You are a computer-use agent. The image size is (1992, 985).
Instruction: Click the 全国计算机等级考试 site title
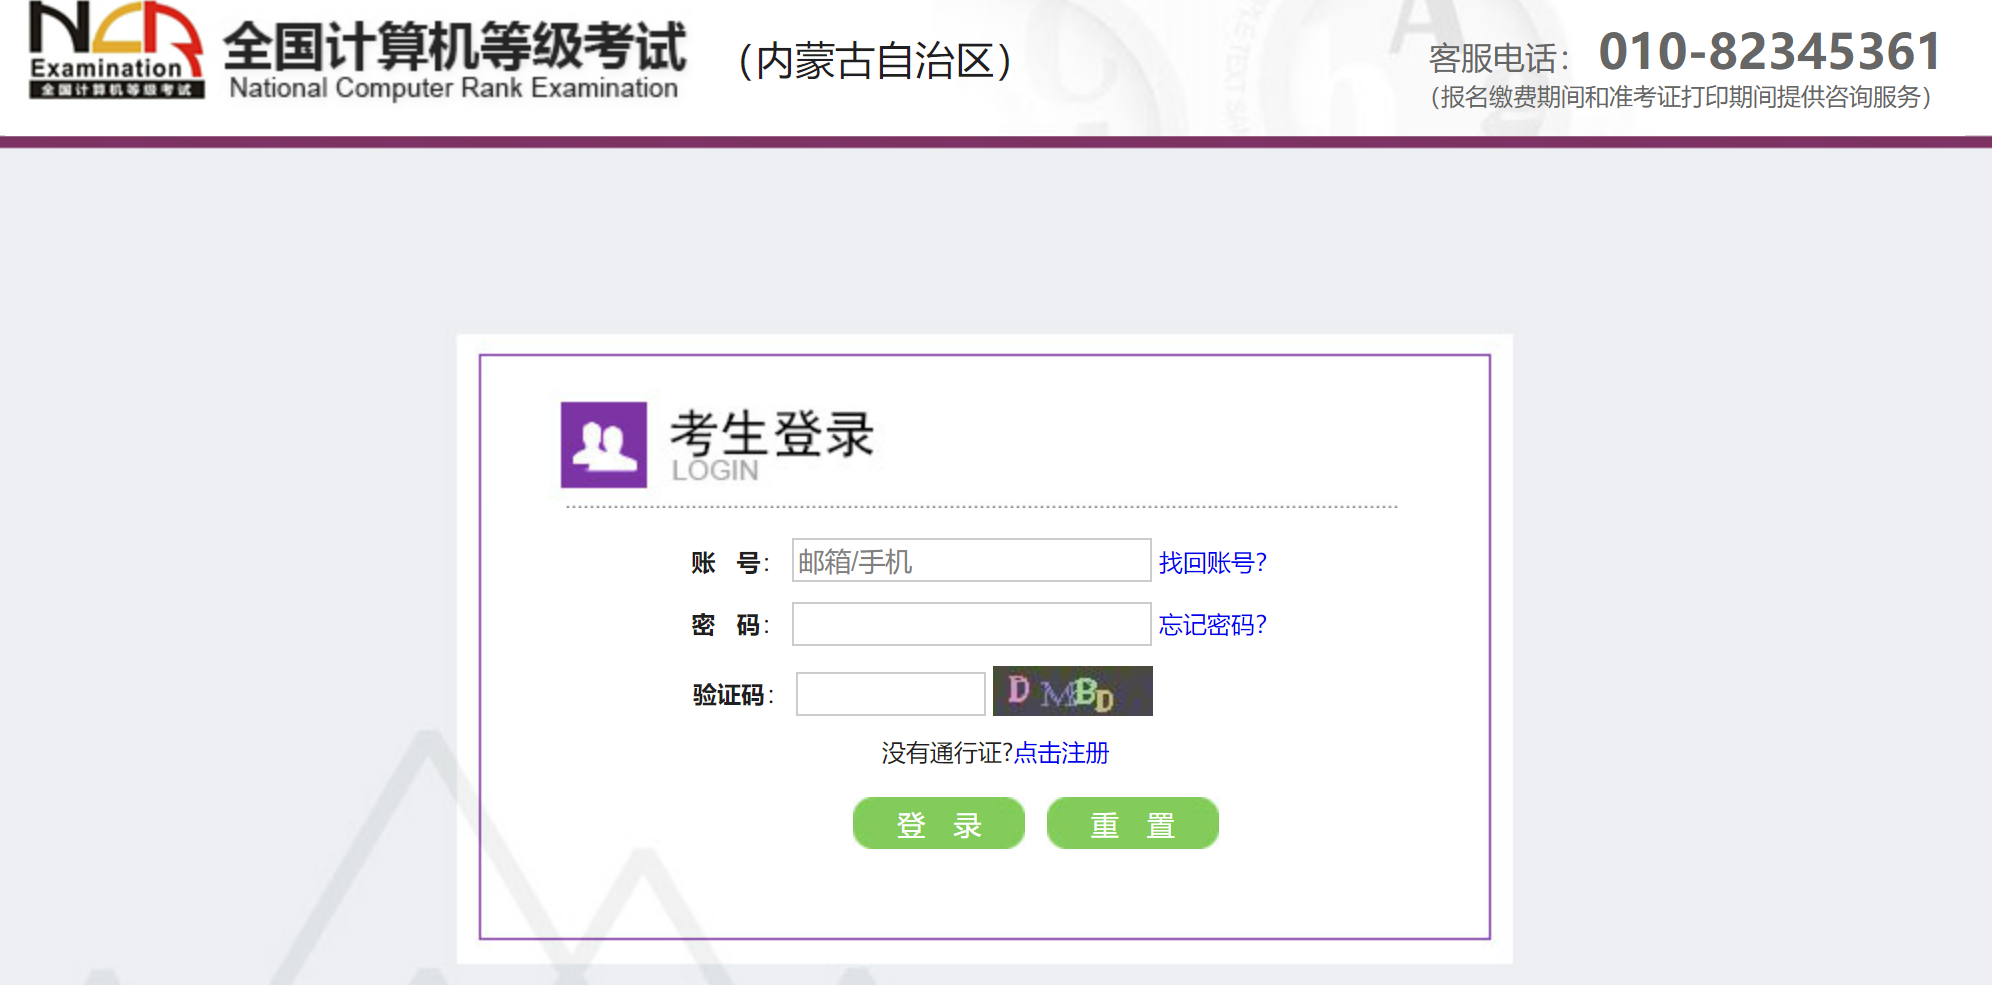tap(454, 45)
